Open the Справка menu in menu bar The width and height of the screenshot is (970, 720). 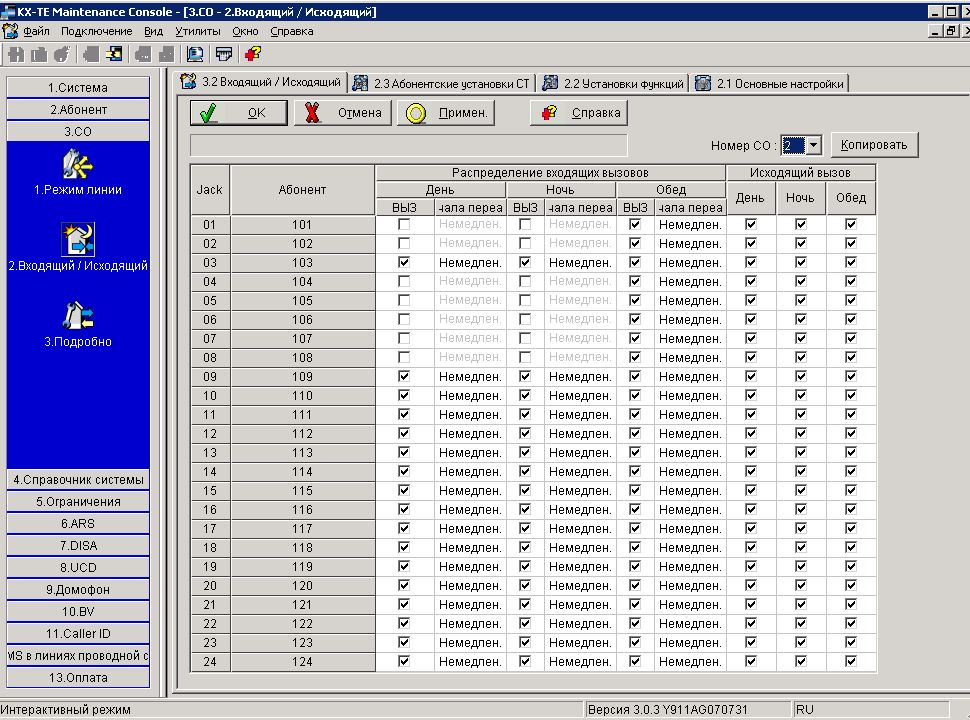click(291, 31)
